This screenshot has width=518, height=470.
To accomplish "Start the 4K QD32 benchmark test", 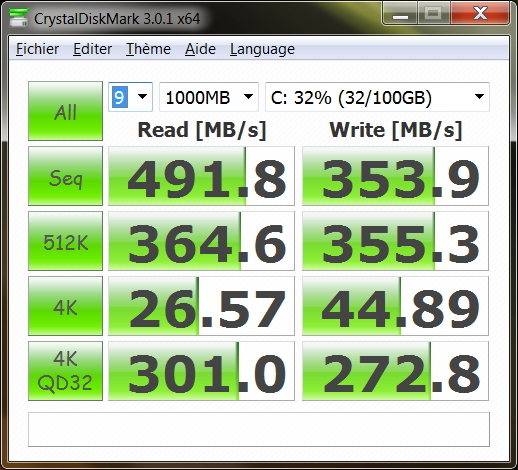I will (65, 371).
